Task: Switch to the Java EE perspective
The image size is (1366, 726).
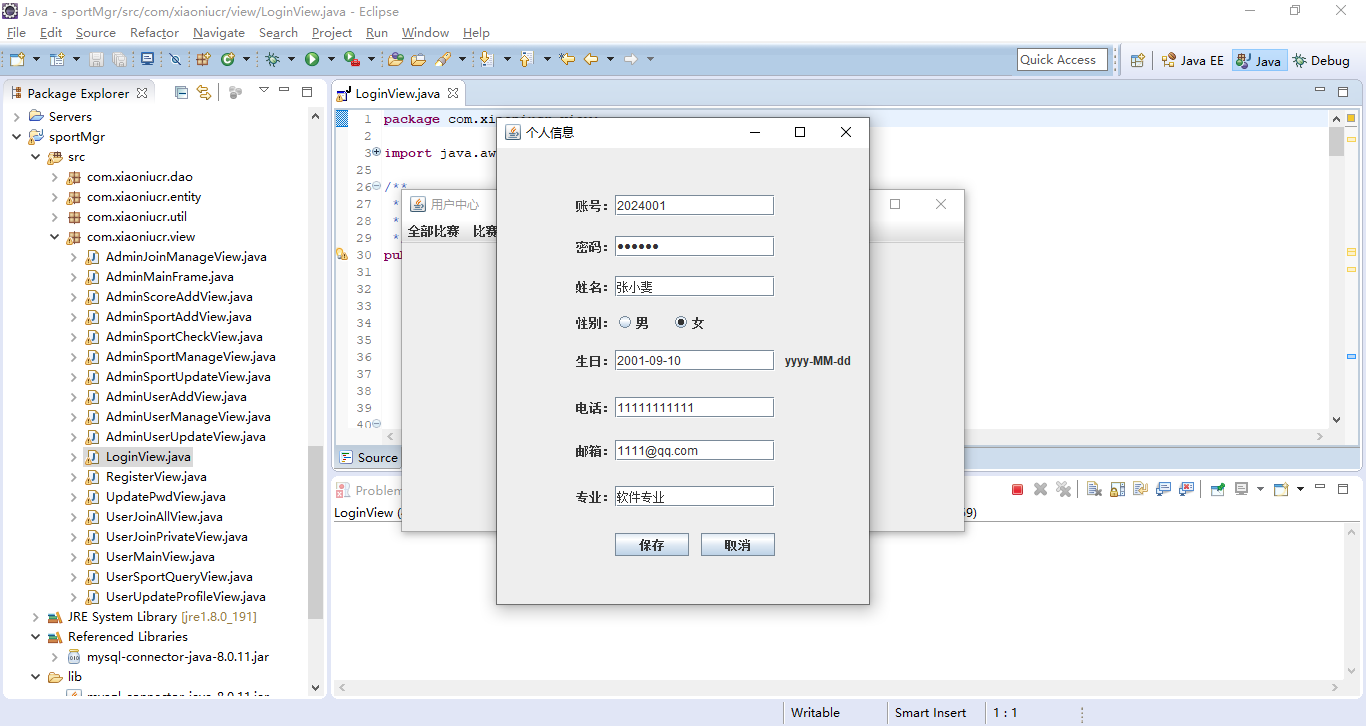Action: (1192, 61)
